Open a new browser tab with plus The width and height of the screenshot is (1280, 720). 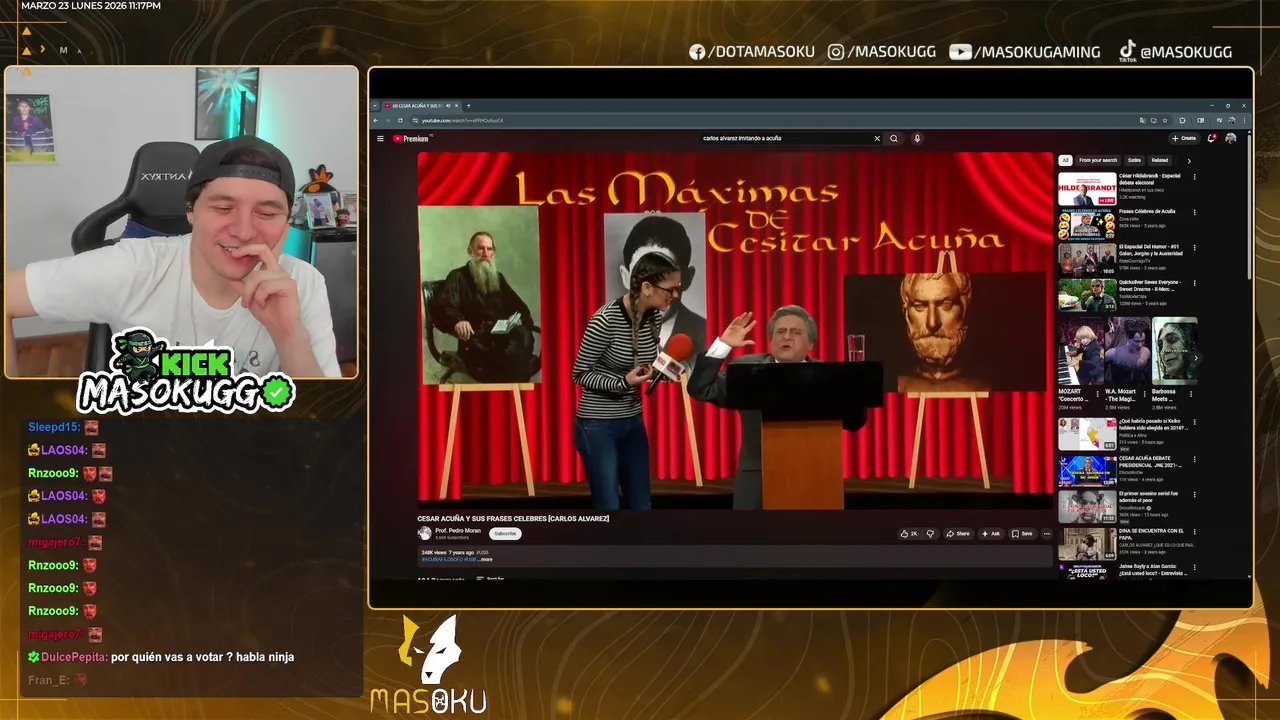[468, 106]
